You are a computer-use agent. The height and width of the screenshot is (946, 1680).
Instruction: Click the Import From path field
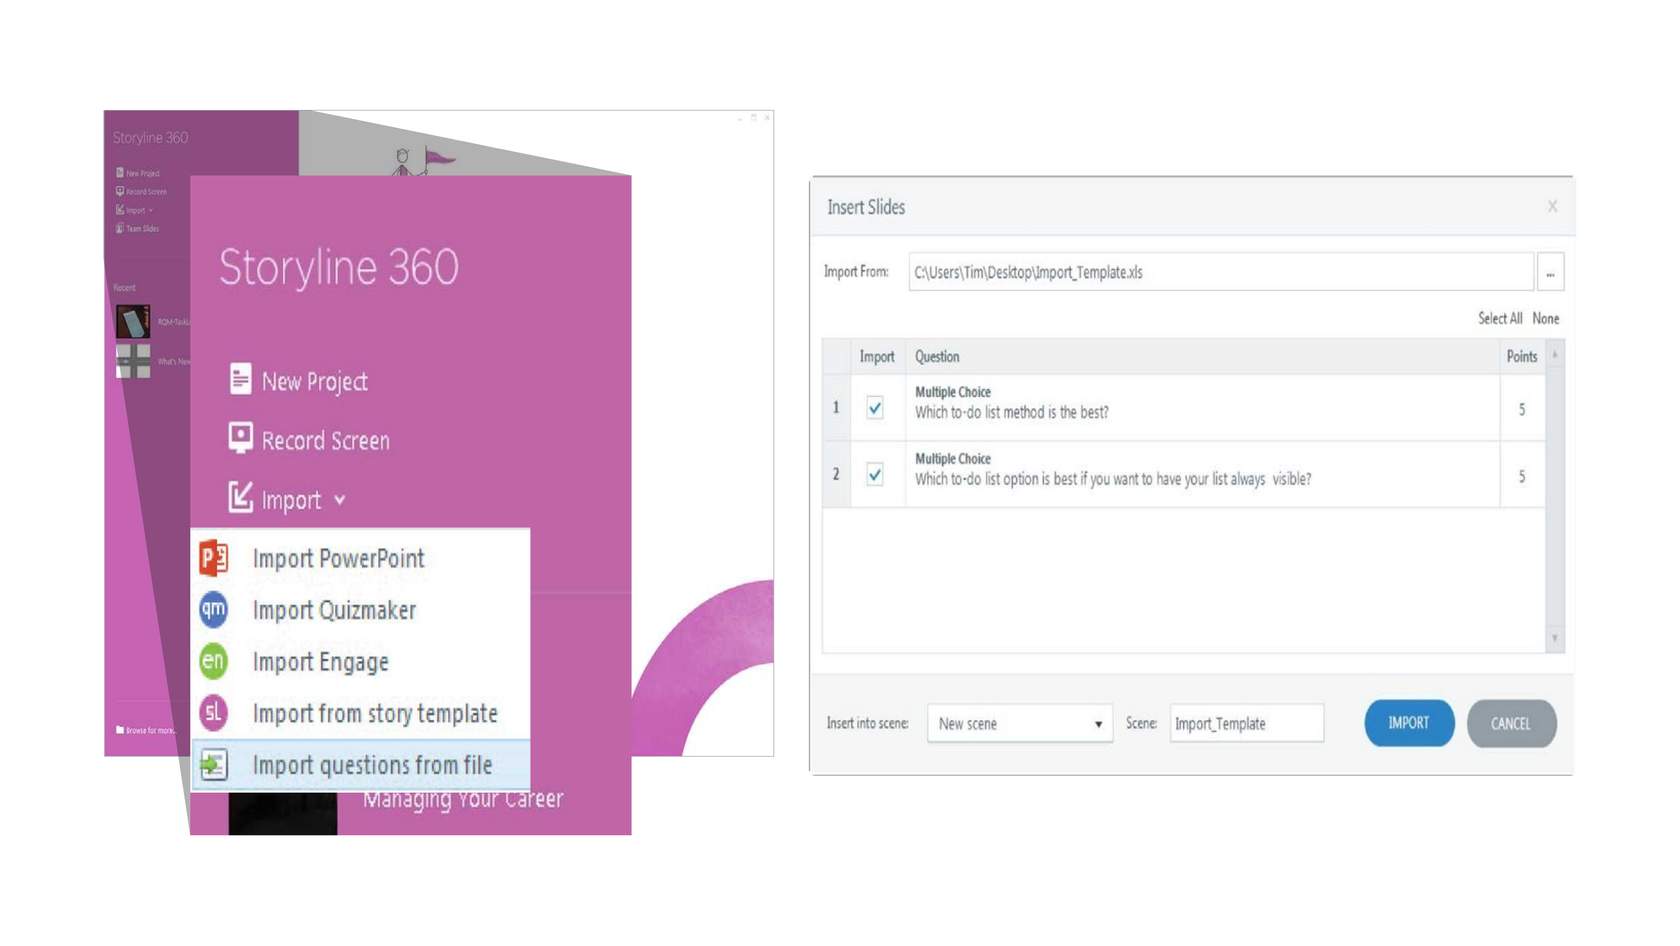click(x=1220, y=272)
